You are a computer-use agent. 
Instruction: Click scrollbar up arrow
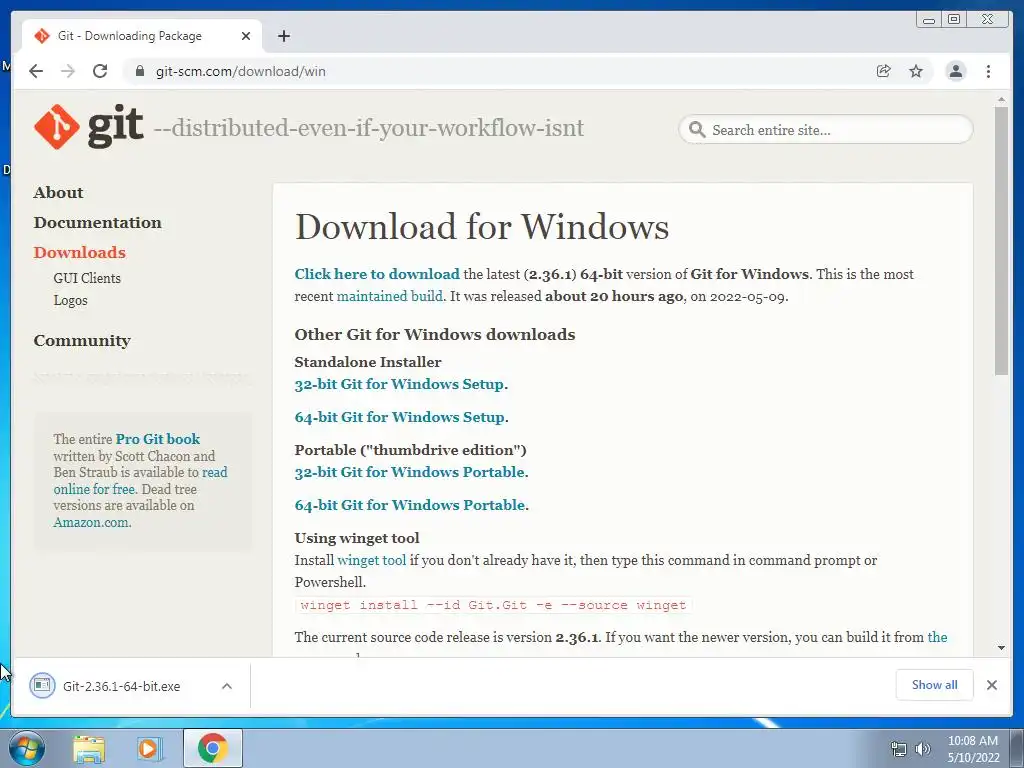[1001, 100]
